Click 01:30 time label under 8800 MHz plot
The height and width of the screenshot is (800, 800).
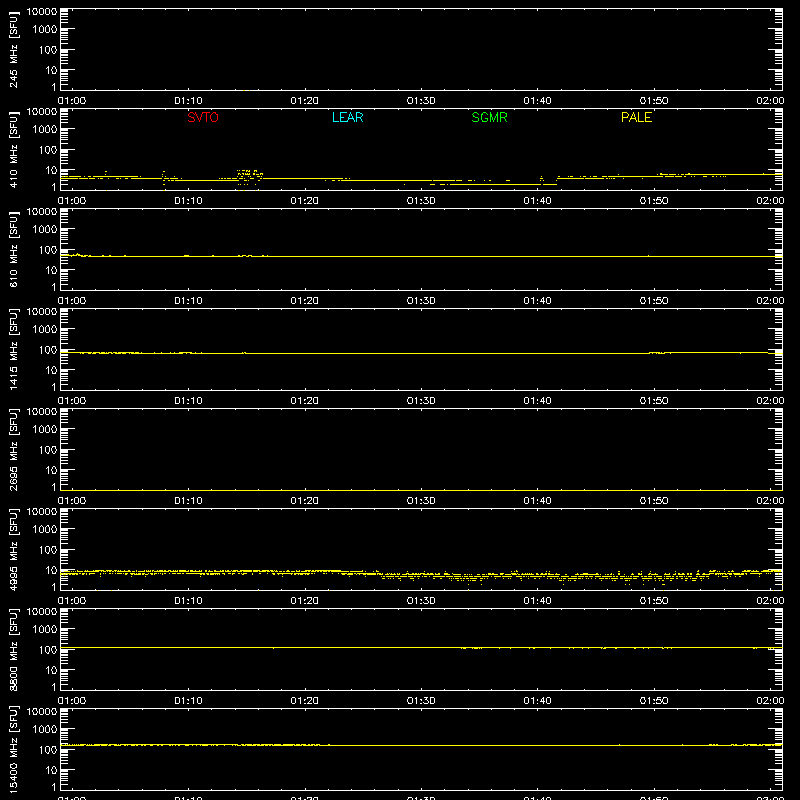click(421, 701)
